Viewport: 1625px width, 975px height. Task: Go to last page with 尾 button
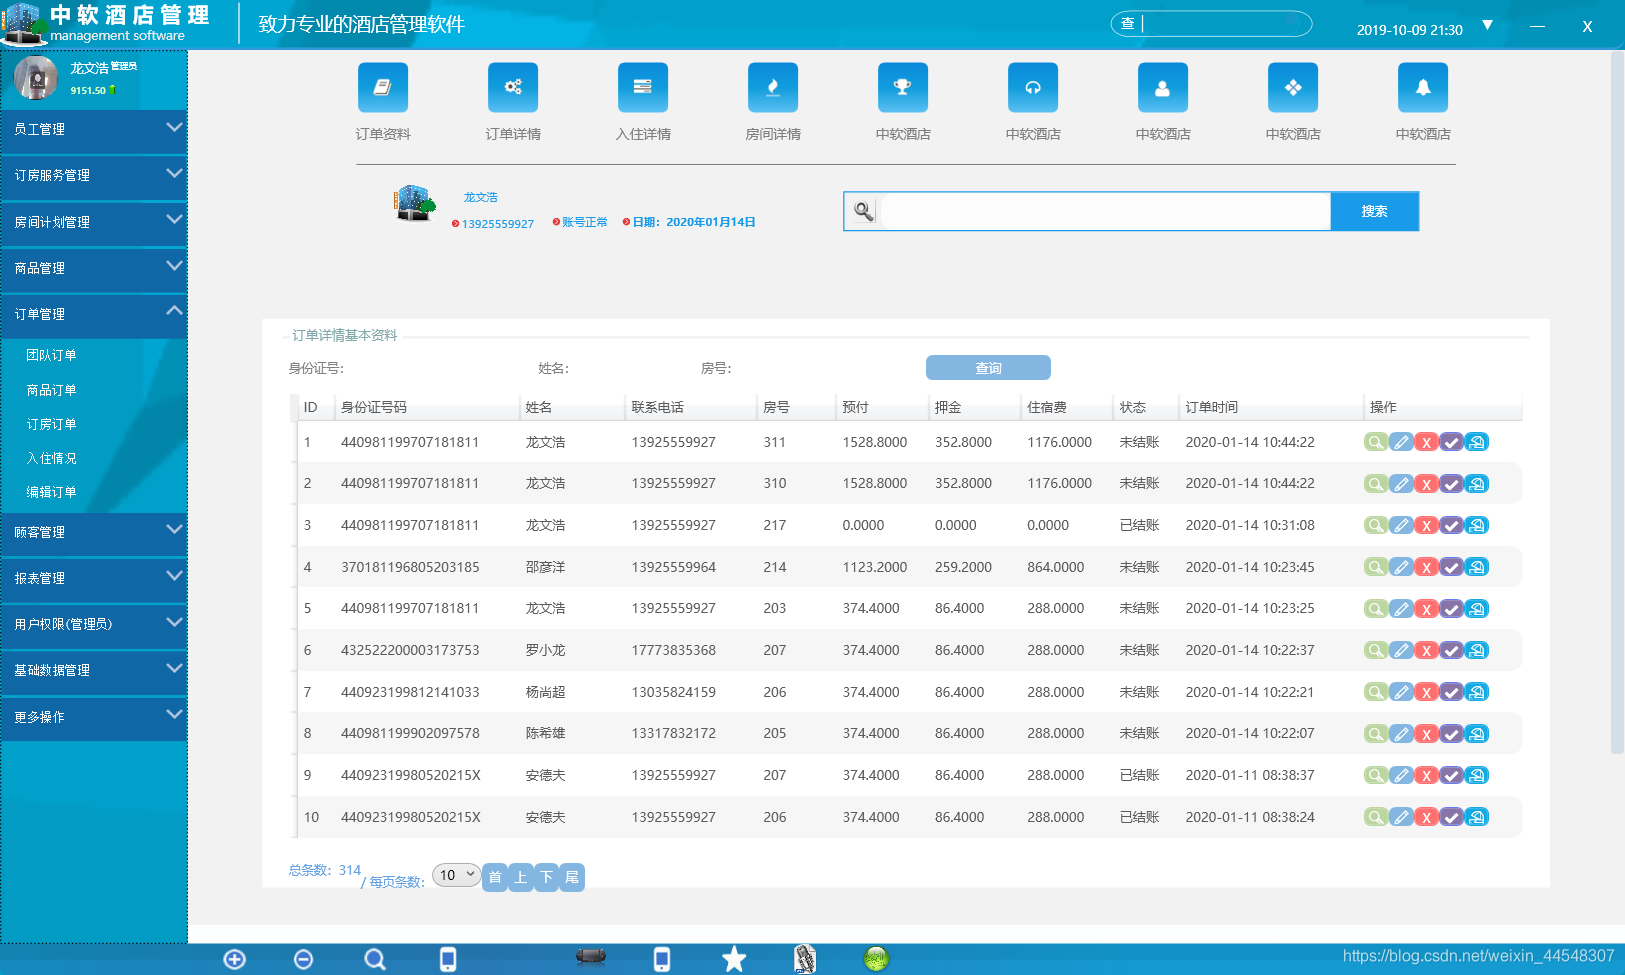click(x=572, y=877)
